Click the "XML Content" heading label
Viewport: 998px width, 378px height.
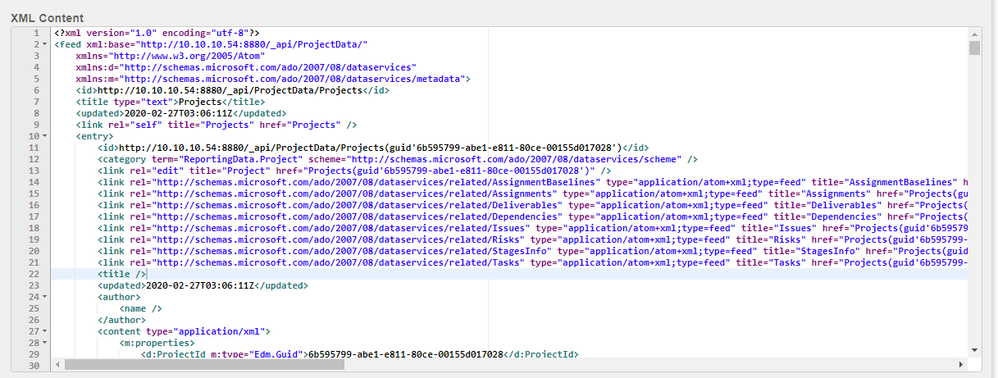47,18
